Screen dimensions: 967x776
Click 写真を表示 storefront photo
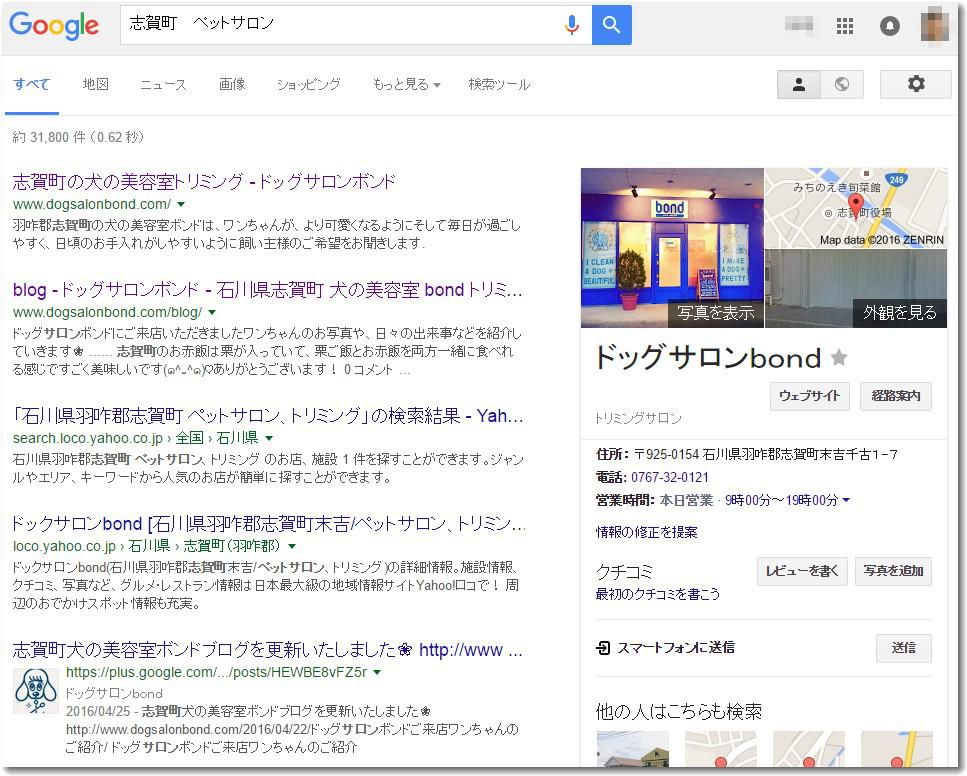tap(672, 248)
